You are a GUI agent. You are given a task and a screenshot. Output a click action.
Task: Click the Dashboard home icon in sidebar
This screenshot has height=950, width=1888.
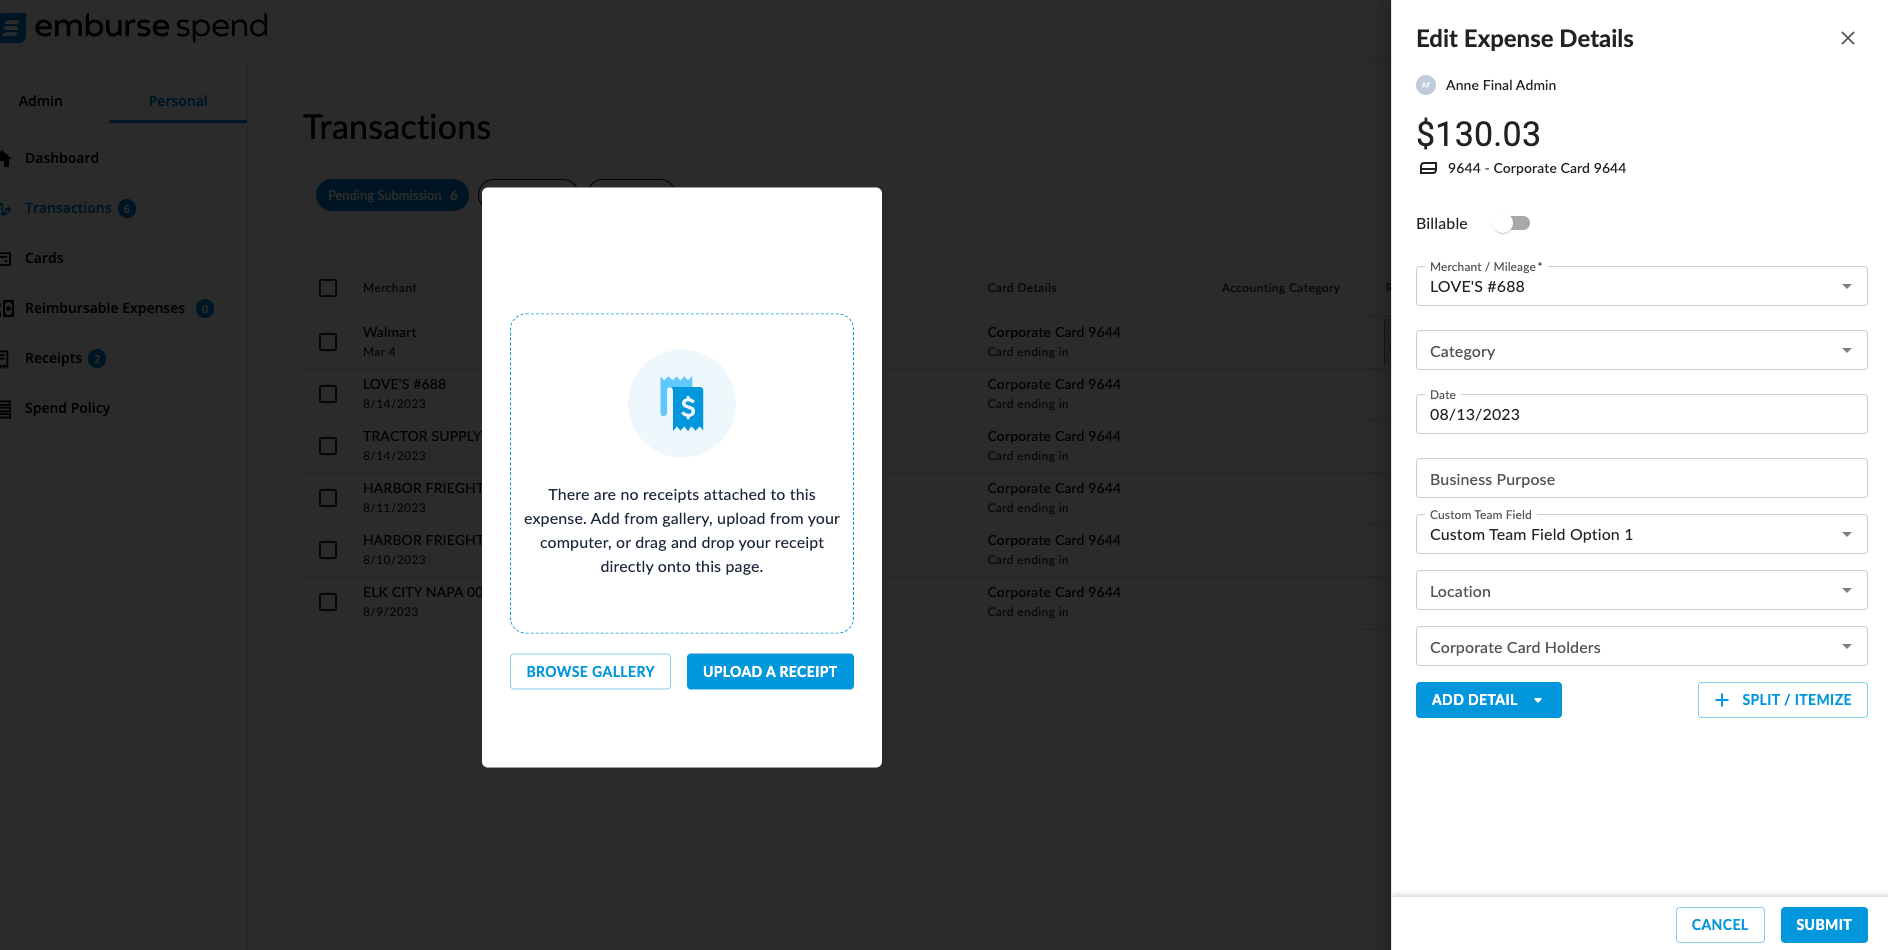click(x=5, y=158)
